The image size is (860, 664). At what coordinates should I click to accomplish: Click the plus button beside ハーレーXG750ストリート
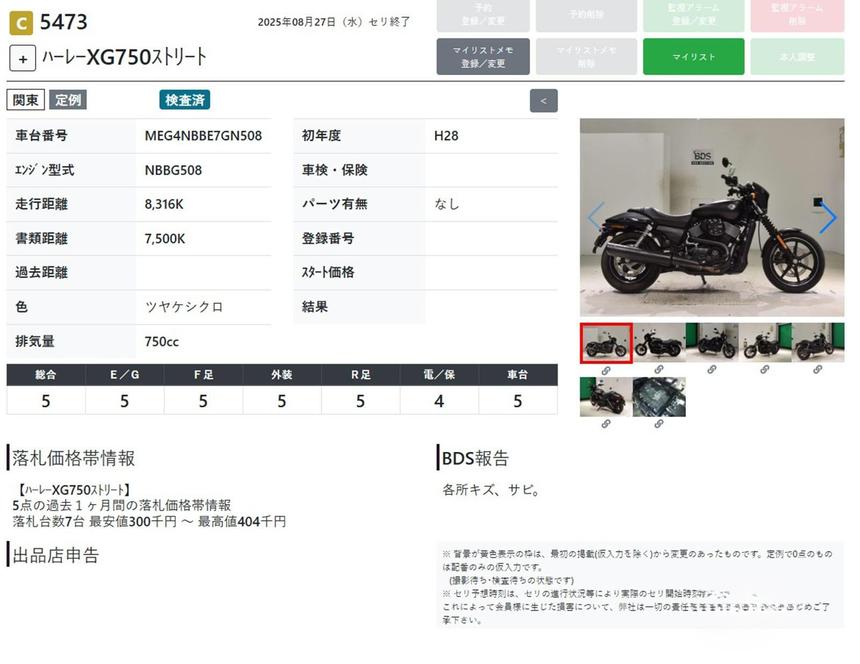(23, 58)
